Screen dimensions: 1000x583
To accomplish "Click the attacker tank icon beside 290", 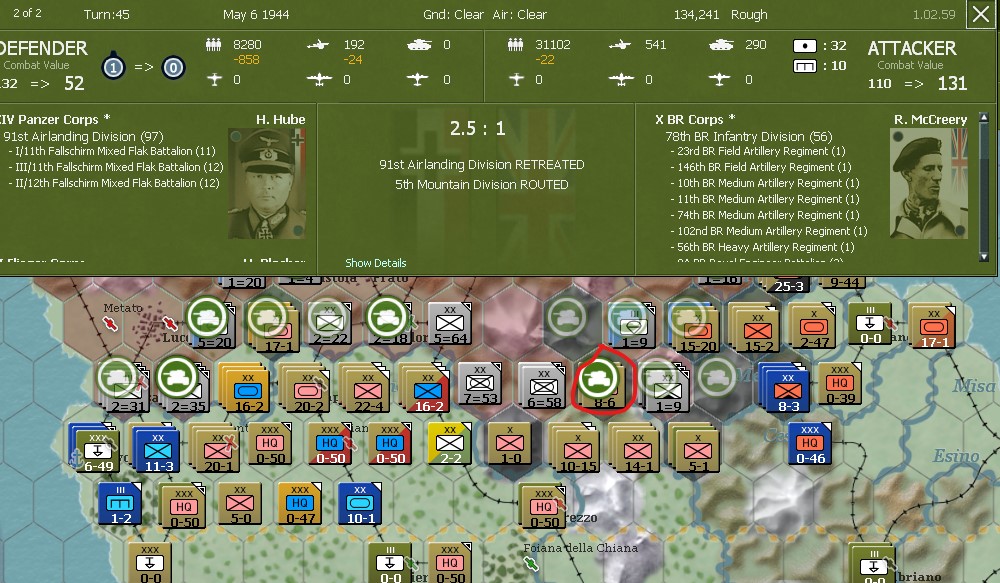I will 721,45.
